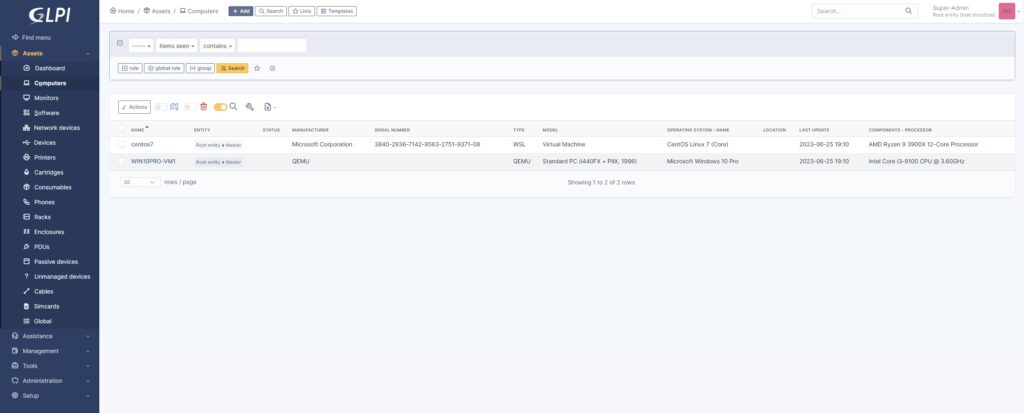
Task: Click the blue map view icon
Action: tap(174, 107)
